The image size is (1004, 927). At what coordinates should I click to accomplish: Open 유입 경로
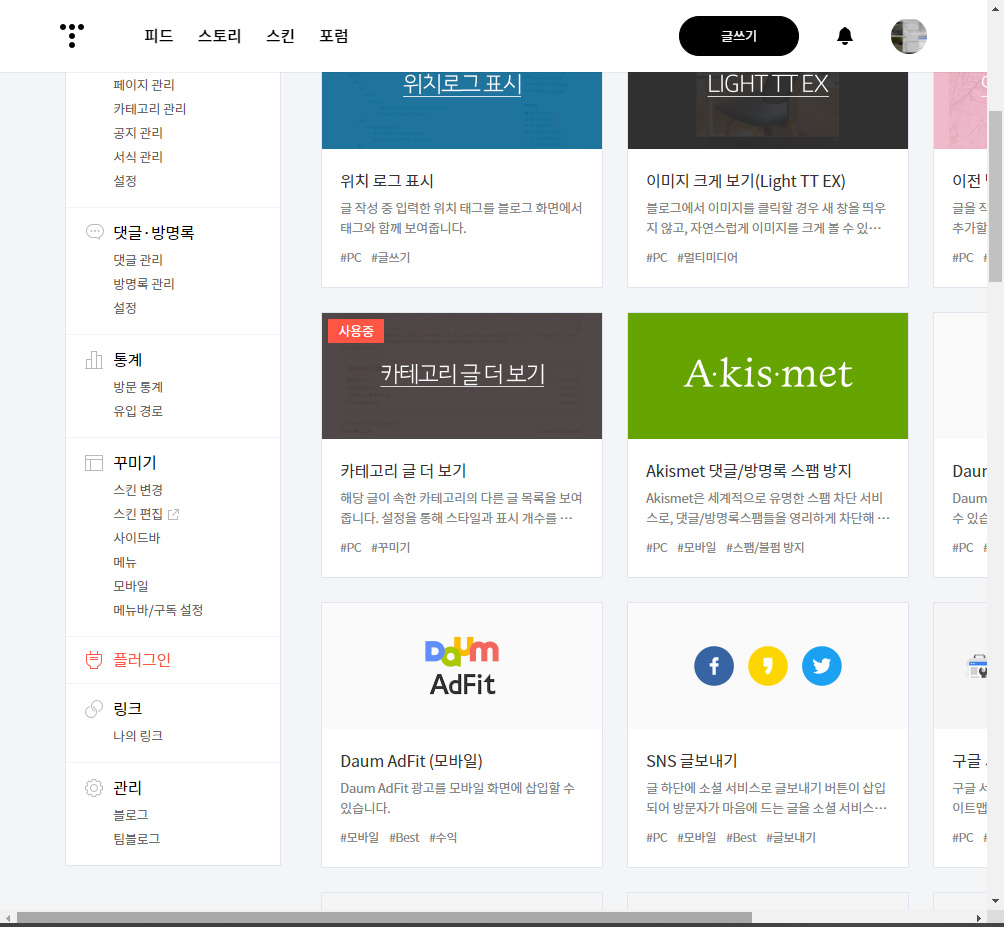(x=138, y=411)
